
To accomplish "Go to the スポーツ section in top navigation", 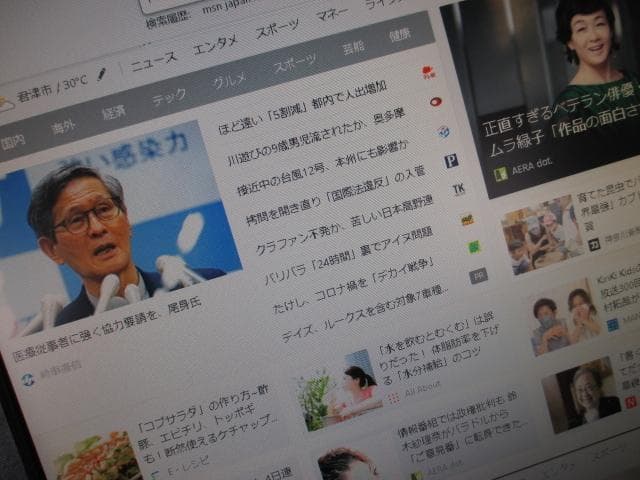I will click(x=277, y=29).
